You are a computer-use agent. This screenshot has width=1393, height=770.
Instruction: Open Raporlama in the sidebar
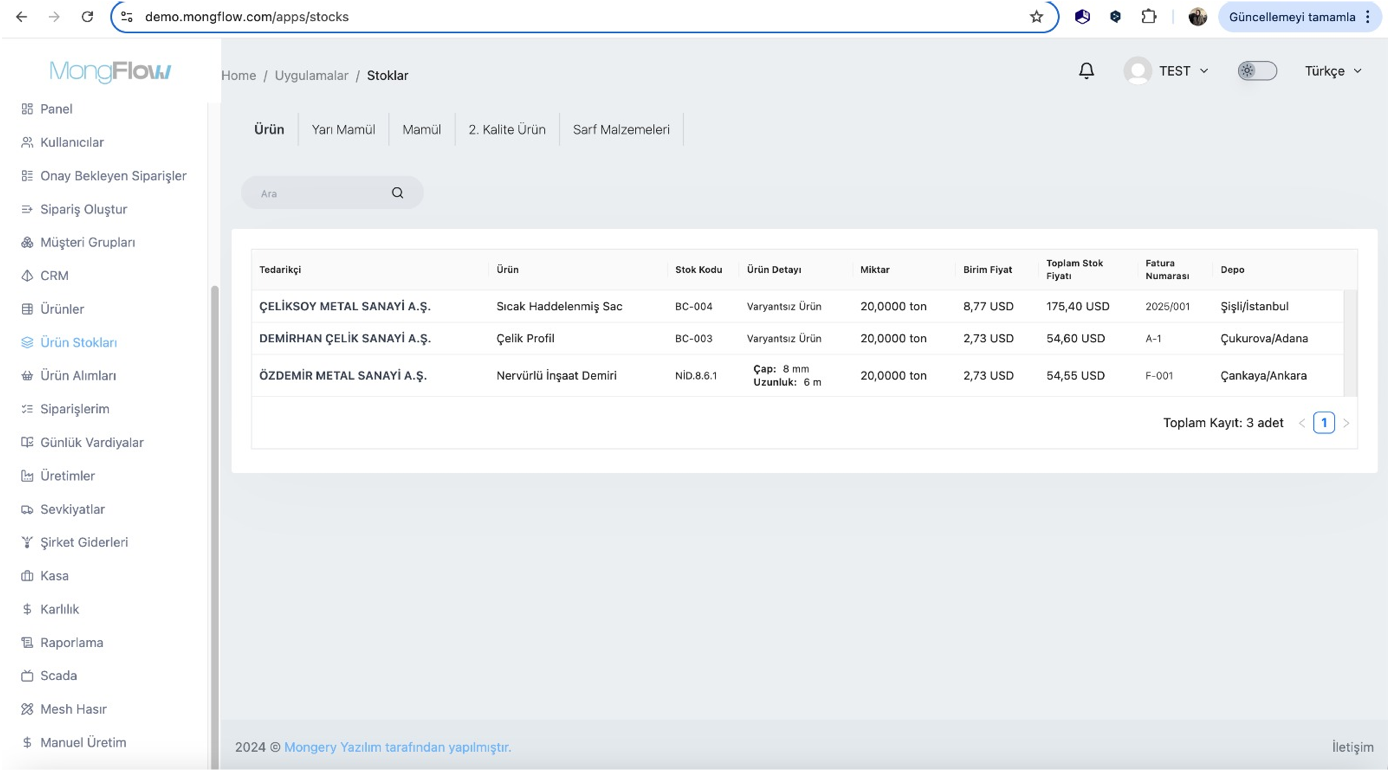point(72,642)
